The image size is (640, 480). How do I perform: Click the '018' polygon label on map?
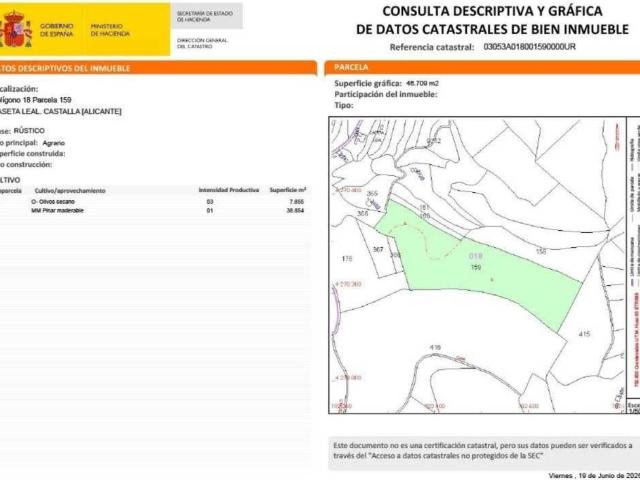(476, 256)
